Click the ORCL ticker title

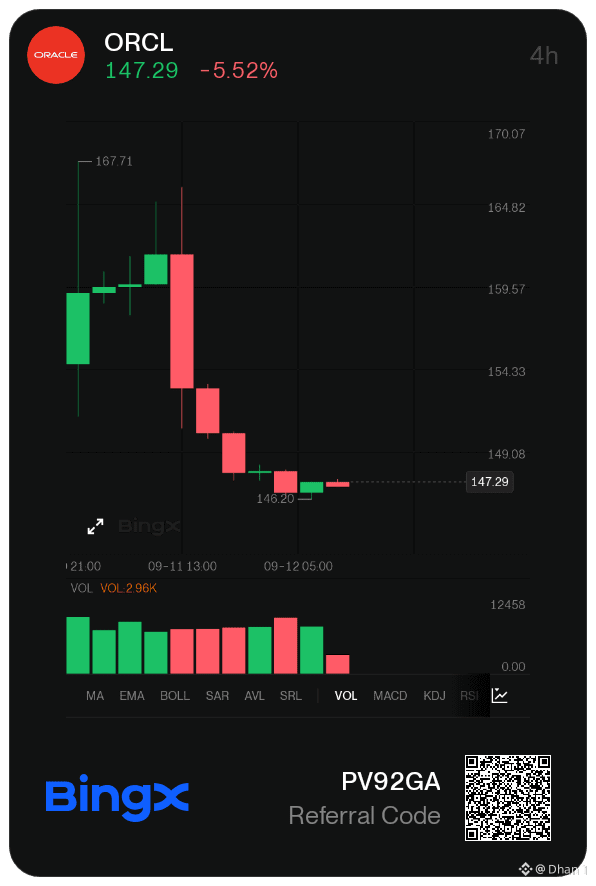click(x=138, y=42)
